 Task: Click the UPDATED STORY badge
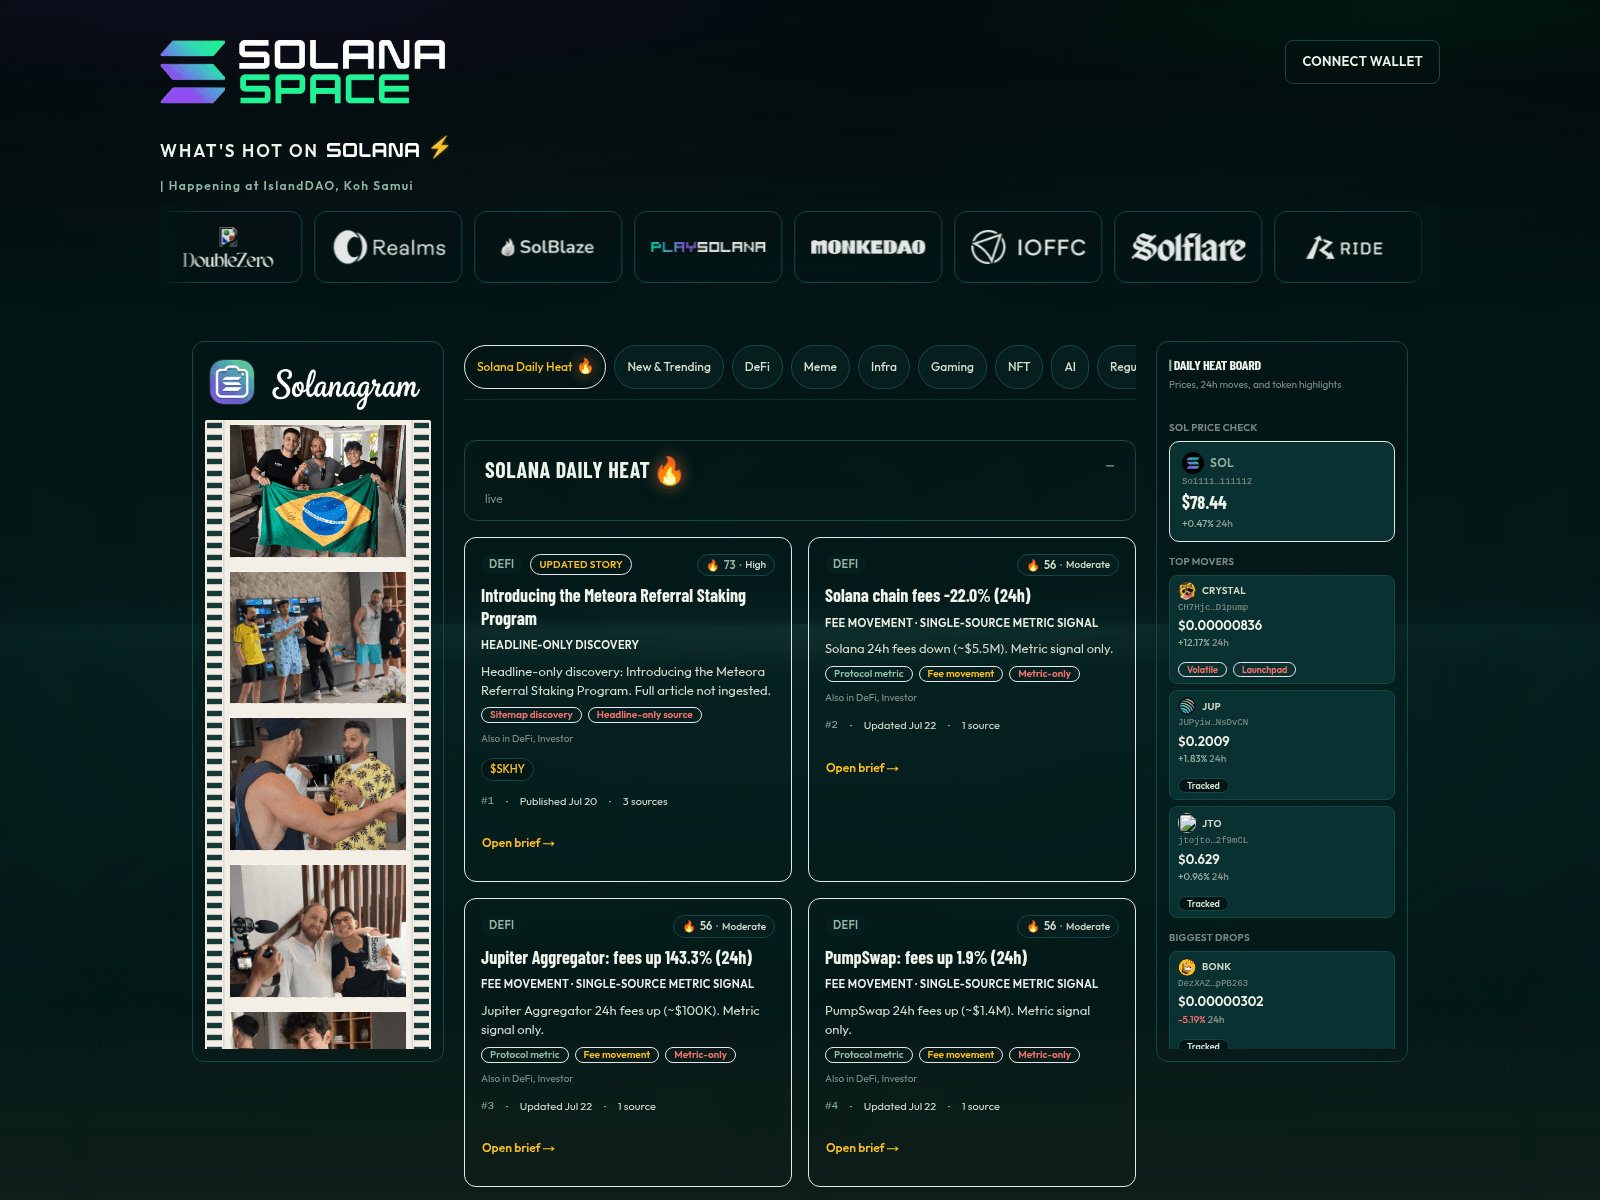click(x=581, y=565)
